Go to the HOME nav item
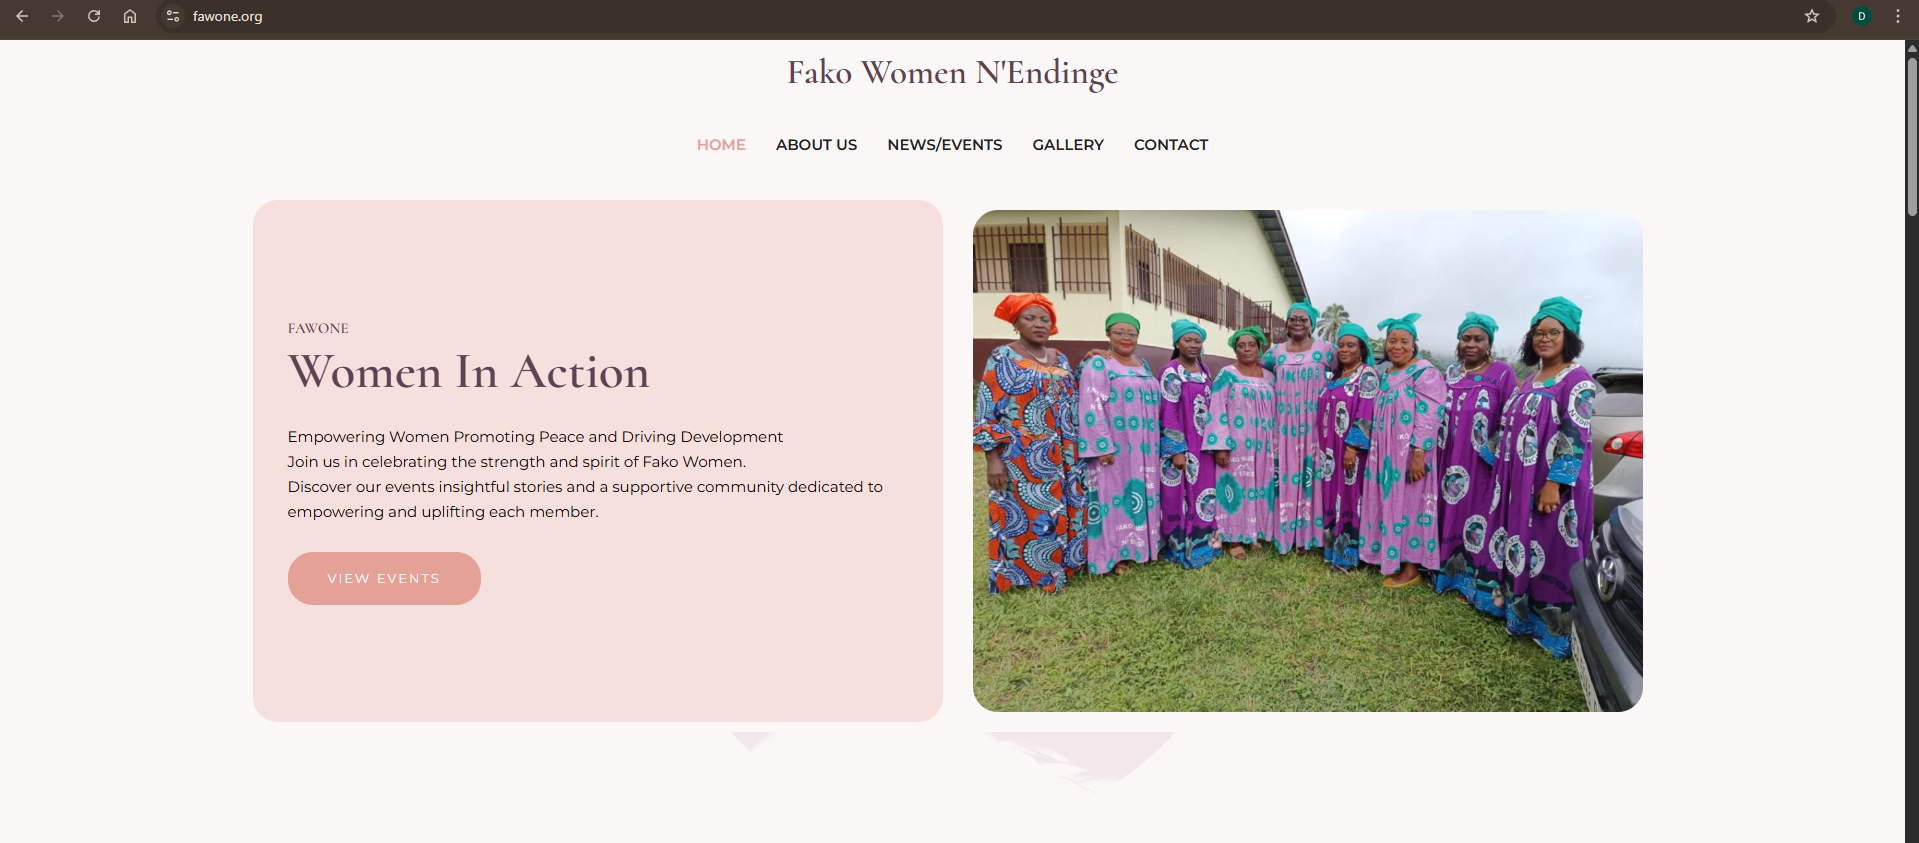1919x843 pixels. coord(721,145)
